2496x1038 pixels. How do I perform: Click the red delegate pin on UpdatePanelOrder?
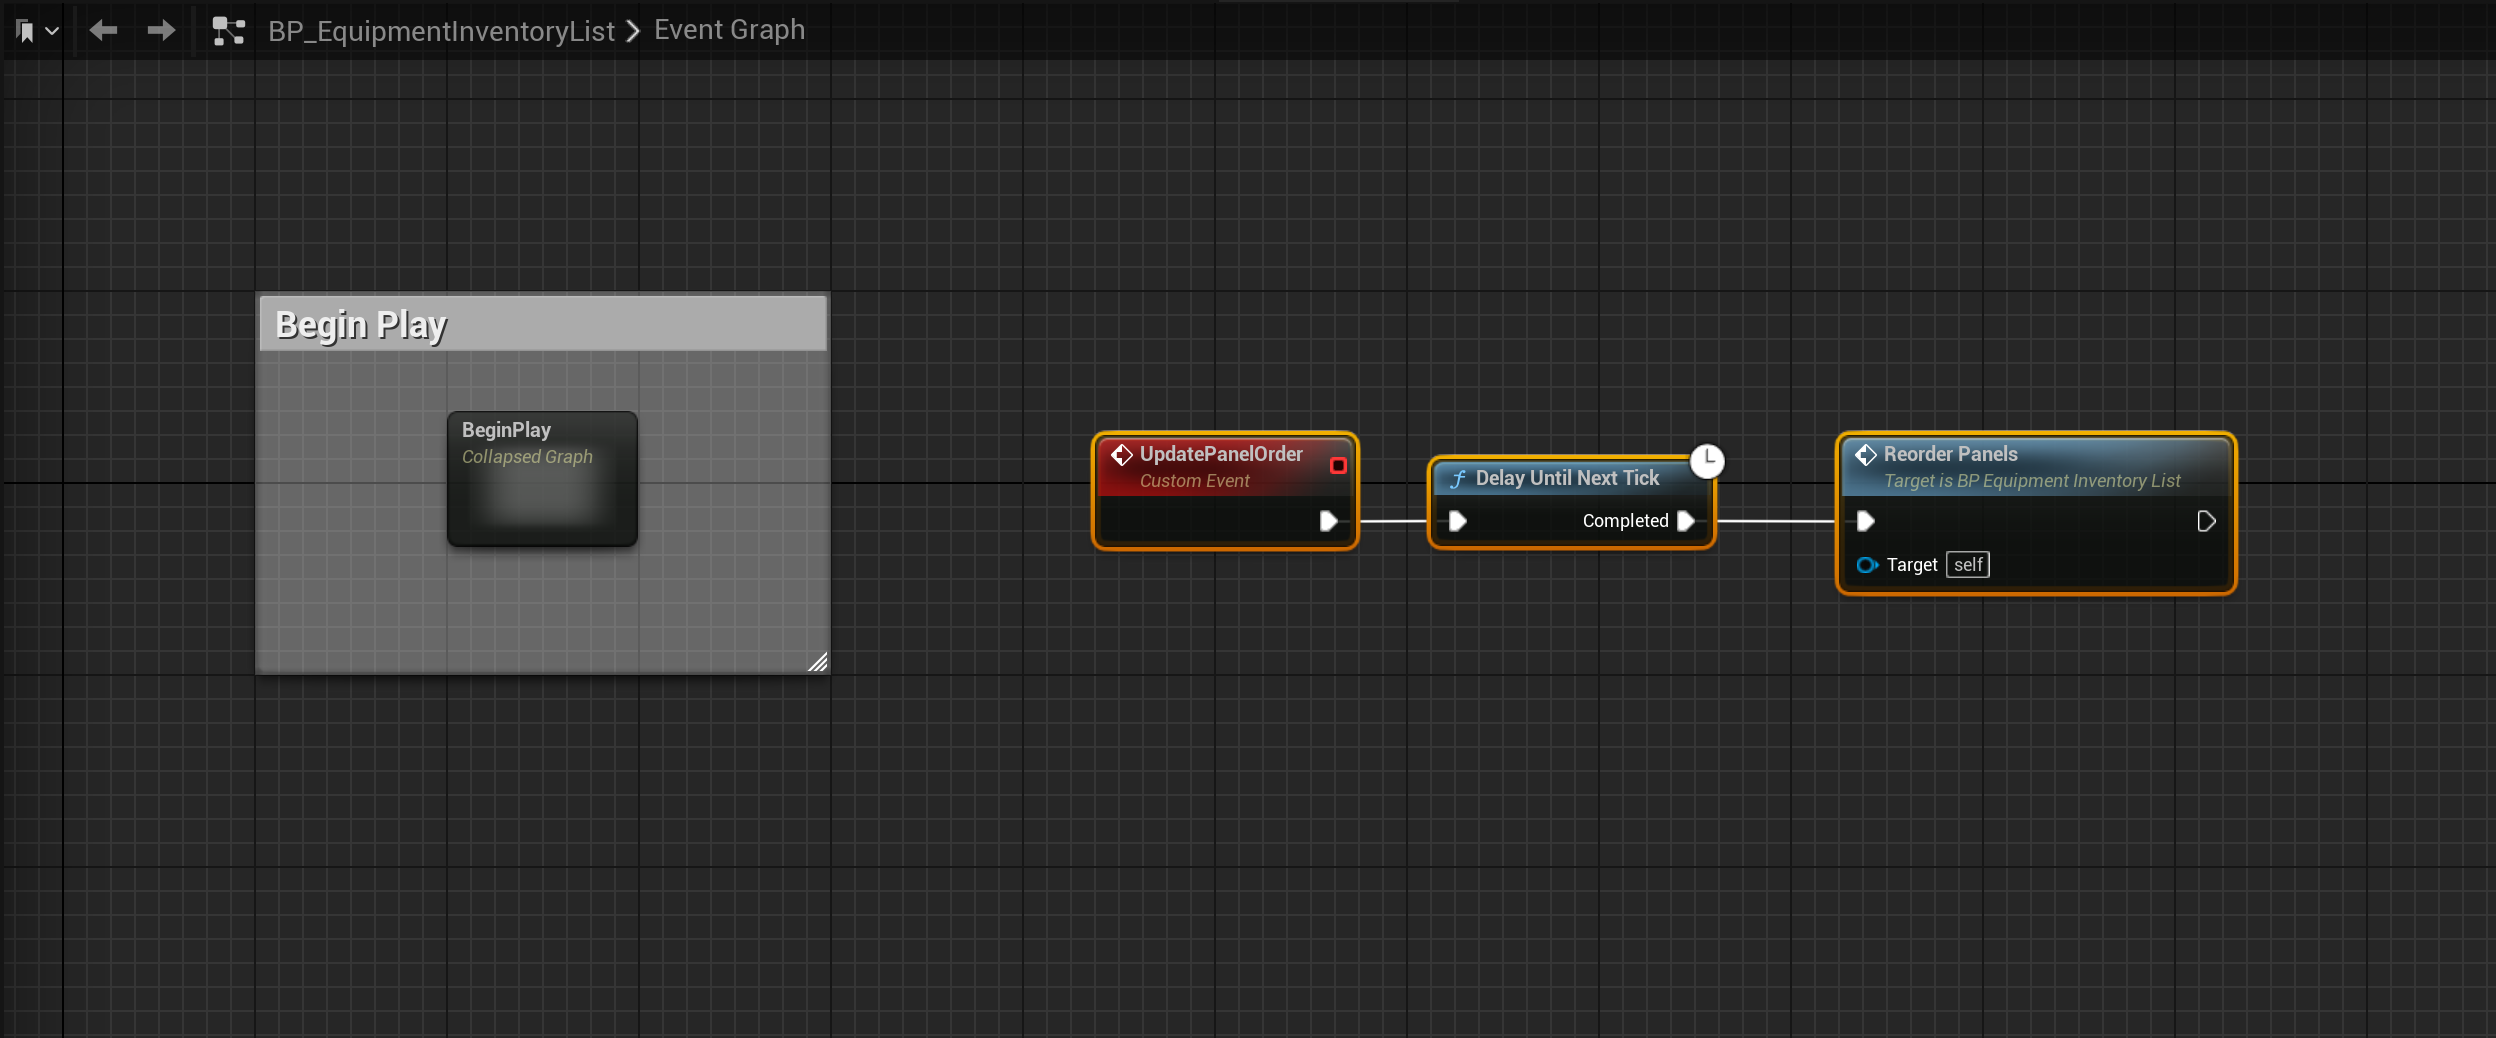[1338, 465]
